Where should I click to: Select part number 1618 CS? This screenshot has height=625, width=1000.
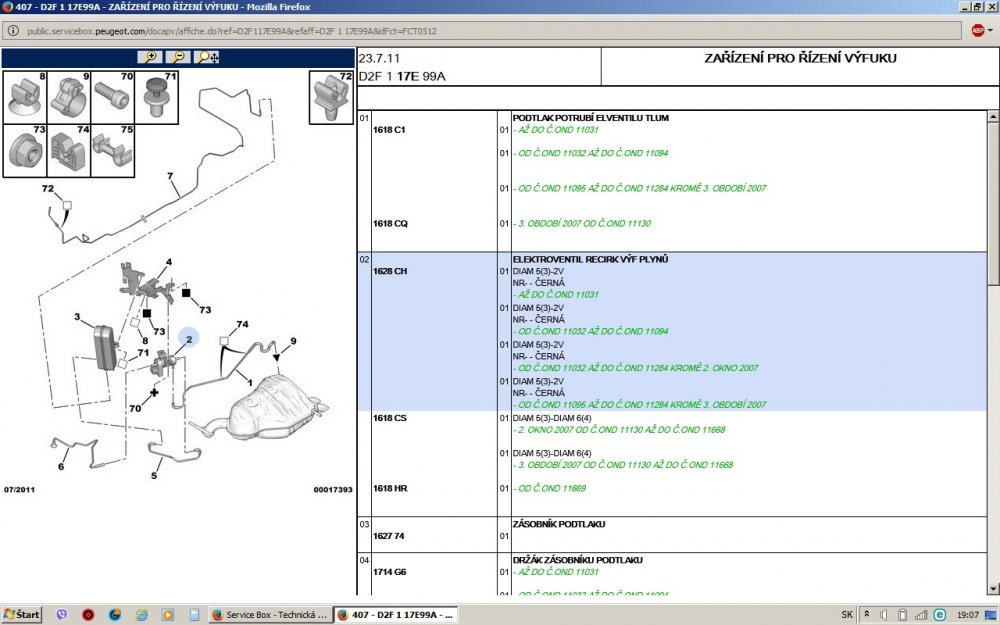coord(390,418)
